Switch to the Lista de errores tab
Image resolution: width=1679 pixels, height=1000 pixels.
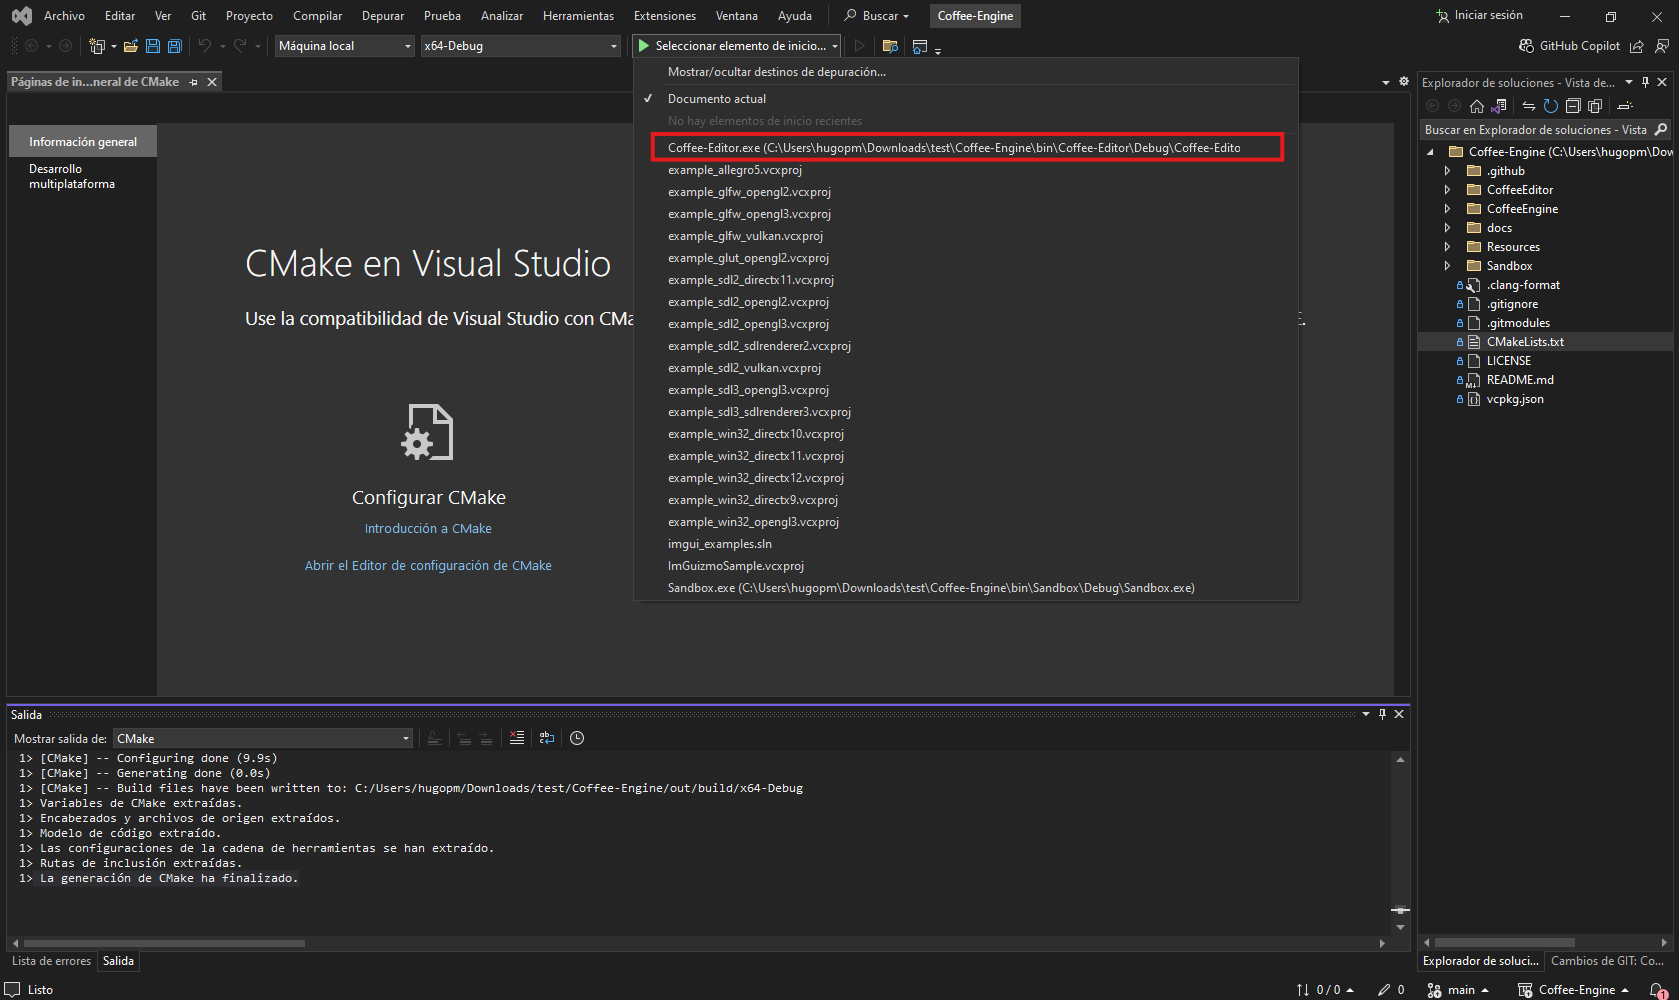pos(51,961)
